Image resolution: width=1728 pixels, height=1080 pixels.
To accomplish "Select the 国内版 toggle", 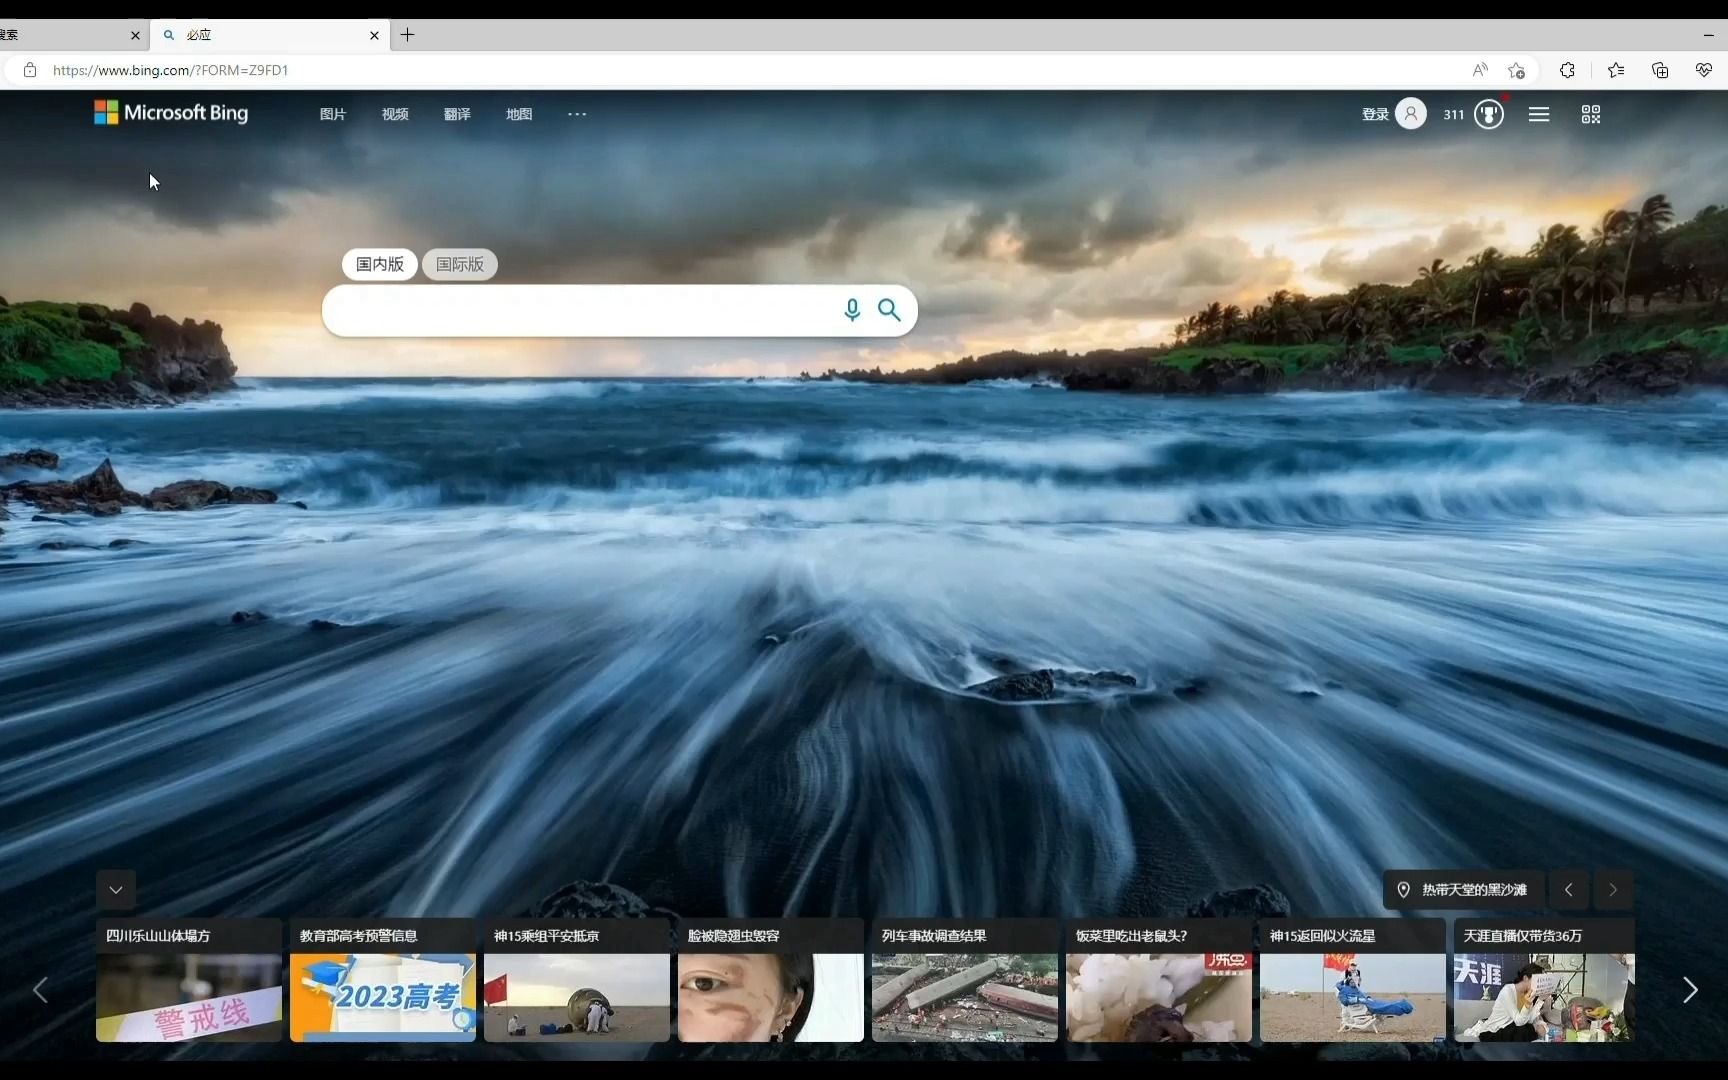I will pos(380,264).
